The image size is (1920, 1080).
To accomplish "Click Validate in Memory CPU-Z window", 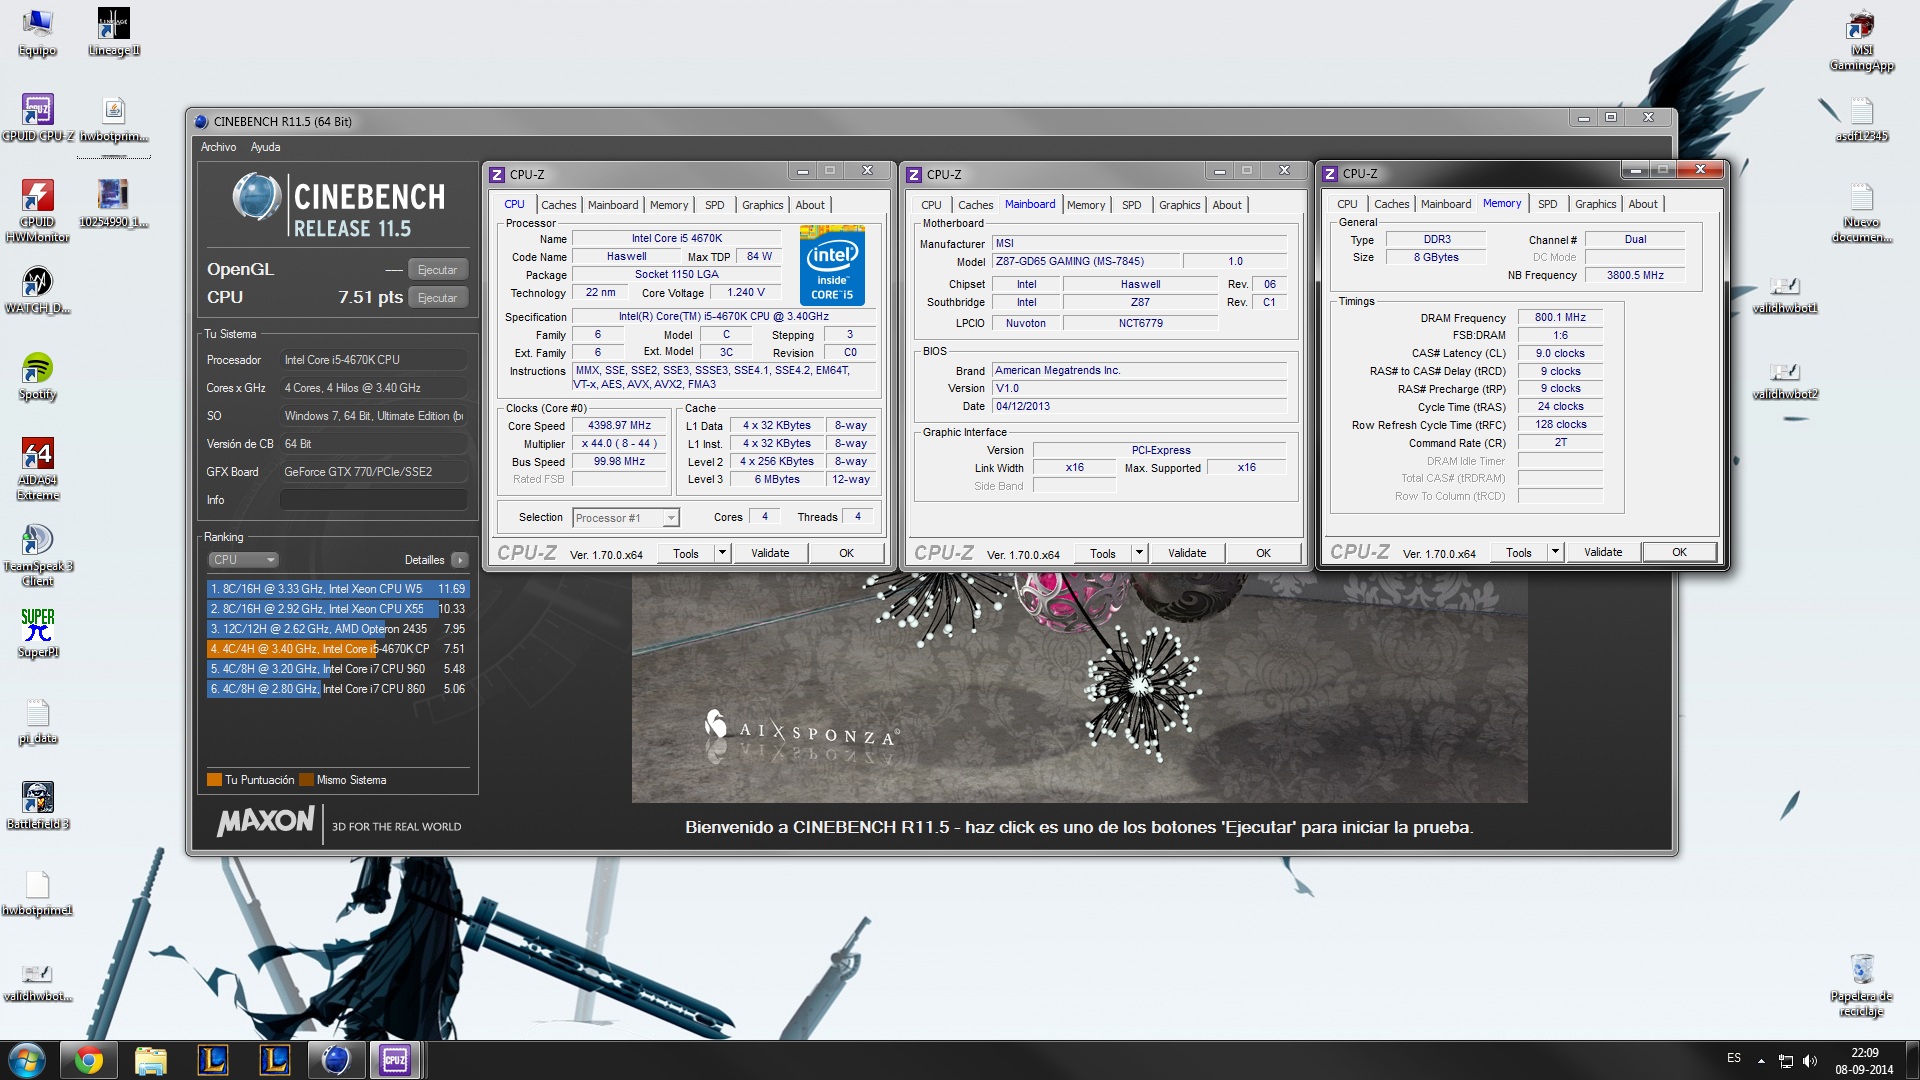I will (1603, 552).
